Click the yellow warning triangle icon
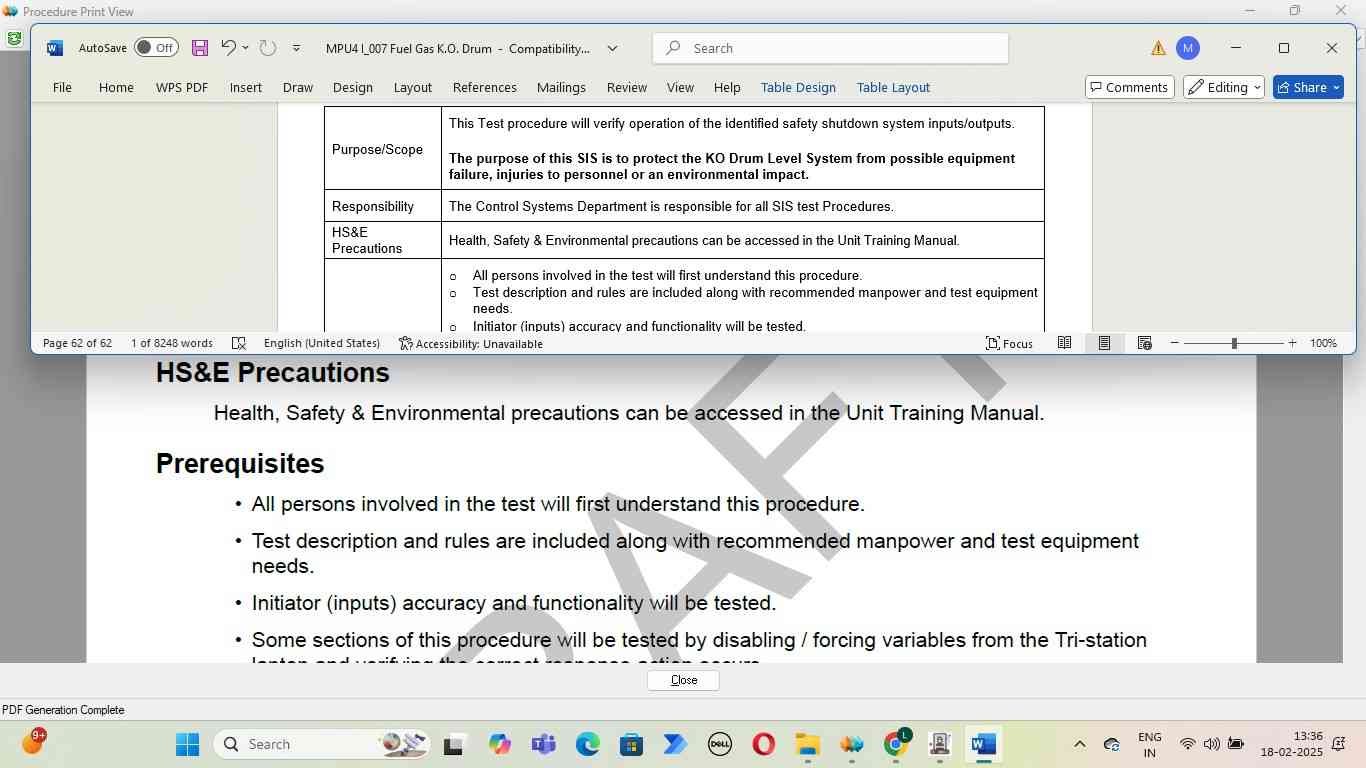This screenshot has height=768, width=1366. tap(1158, 48)
